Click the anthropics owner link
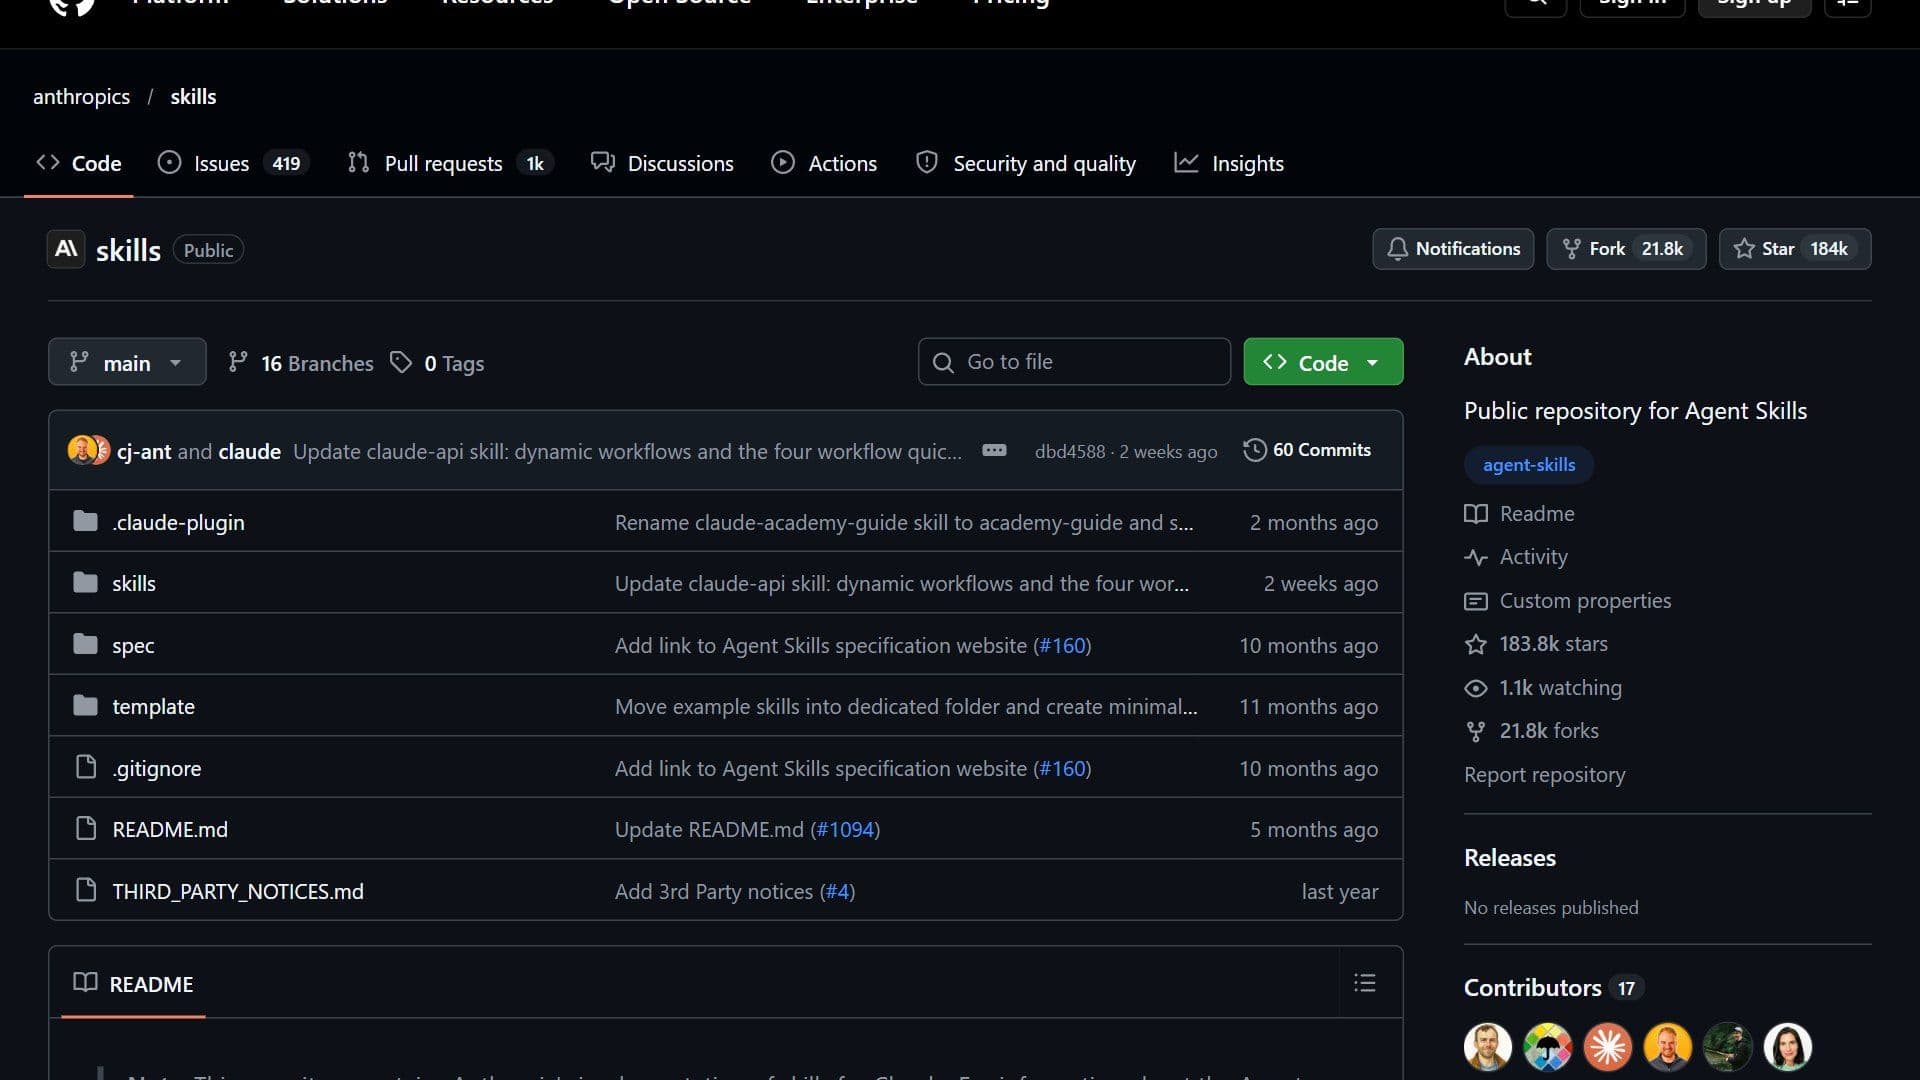The image size is (1920, 1080). [x=81, y=96]
